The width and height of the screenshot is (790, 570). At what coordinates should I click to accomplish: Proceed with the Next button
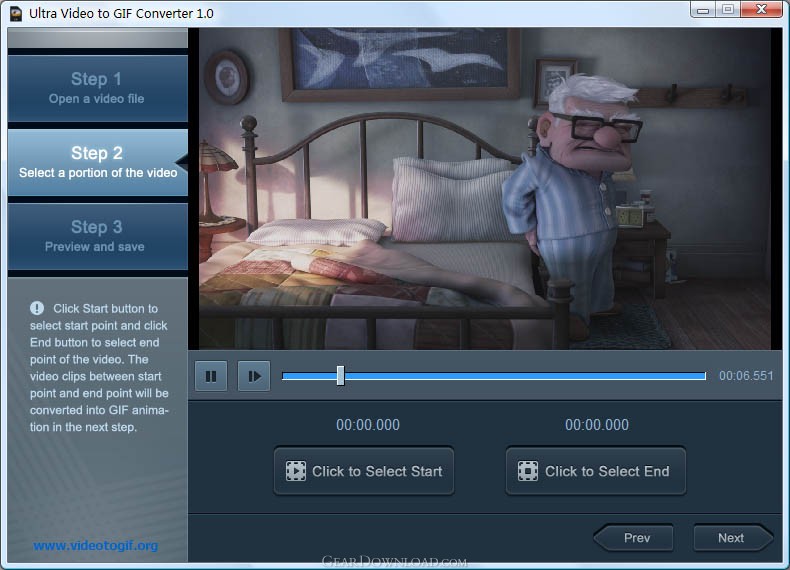coord(734,538)
